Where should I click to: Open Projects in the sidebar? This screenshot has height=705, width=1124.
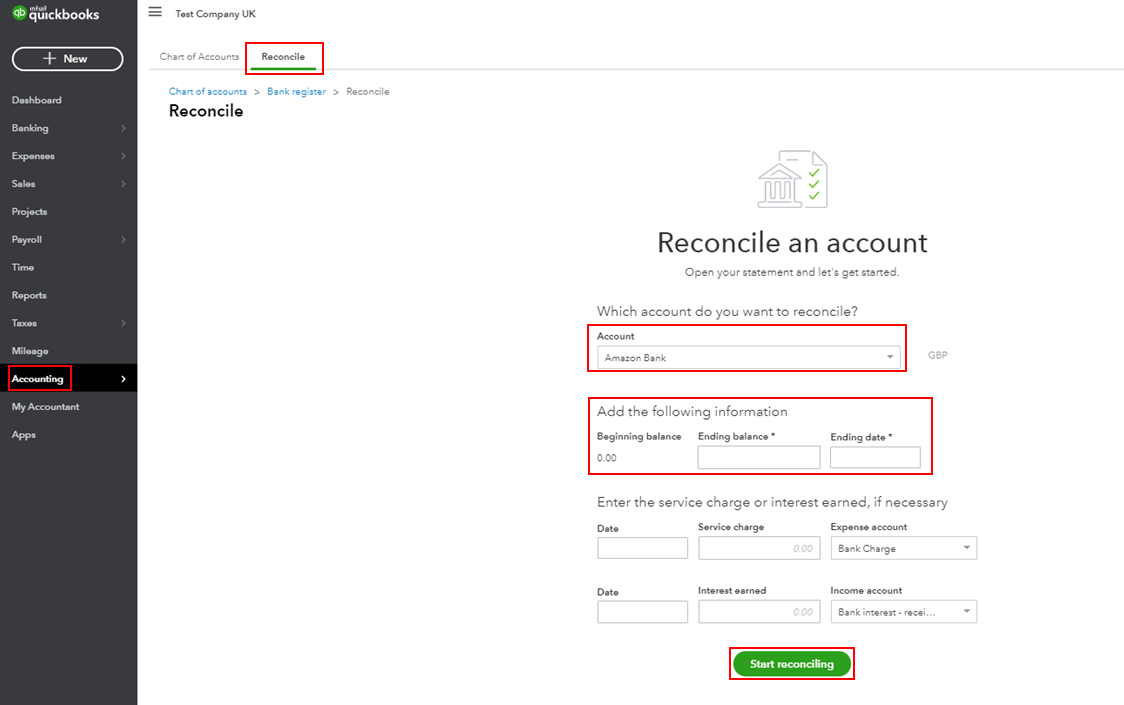click(29, 212)
